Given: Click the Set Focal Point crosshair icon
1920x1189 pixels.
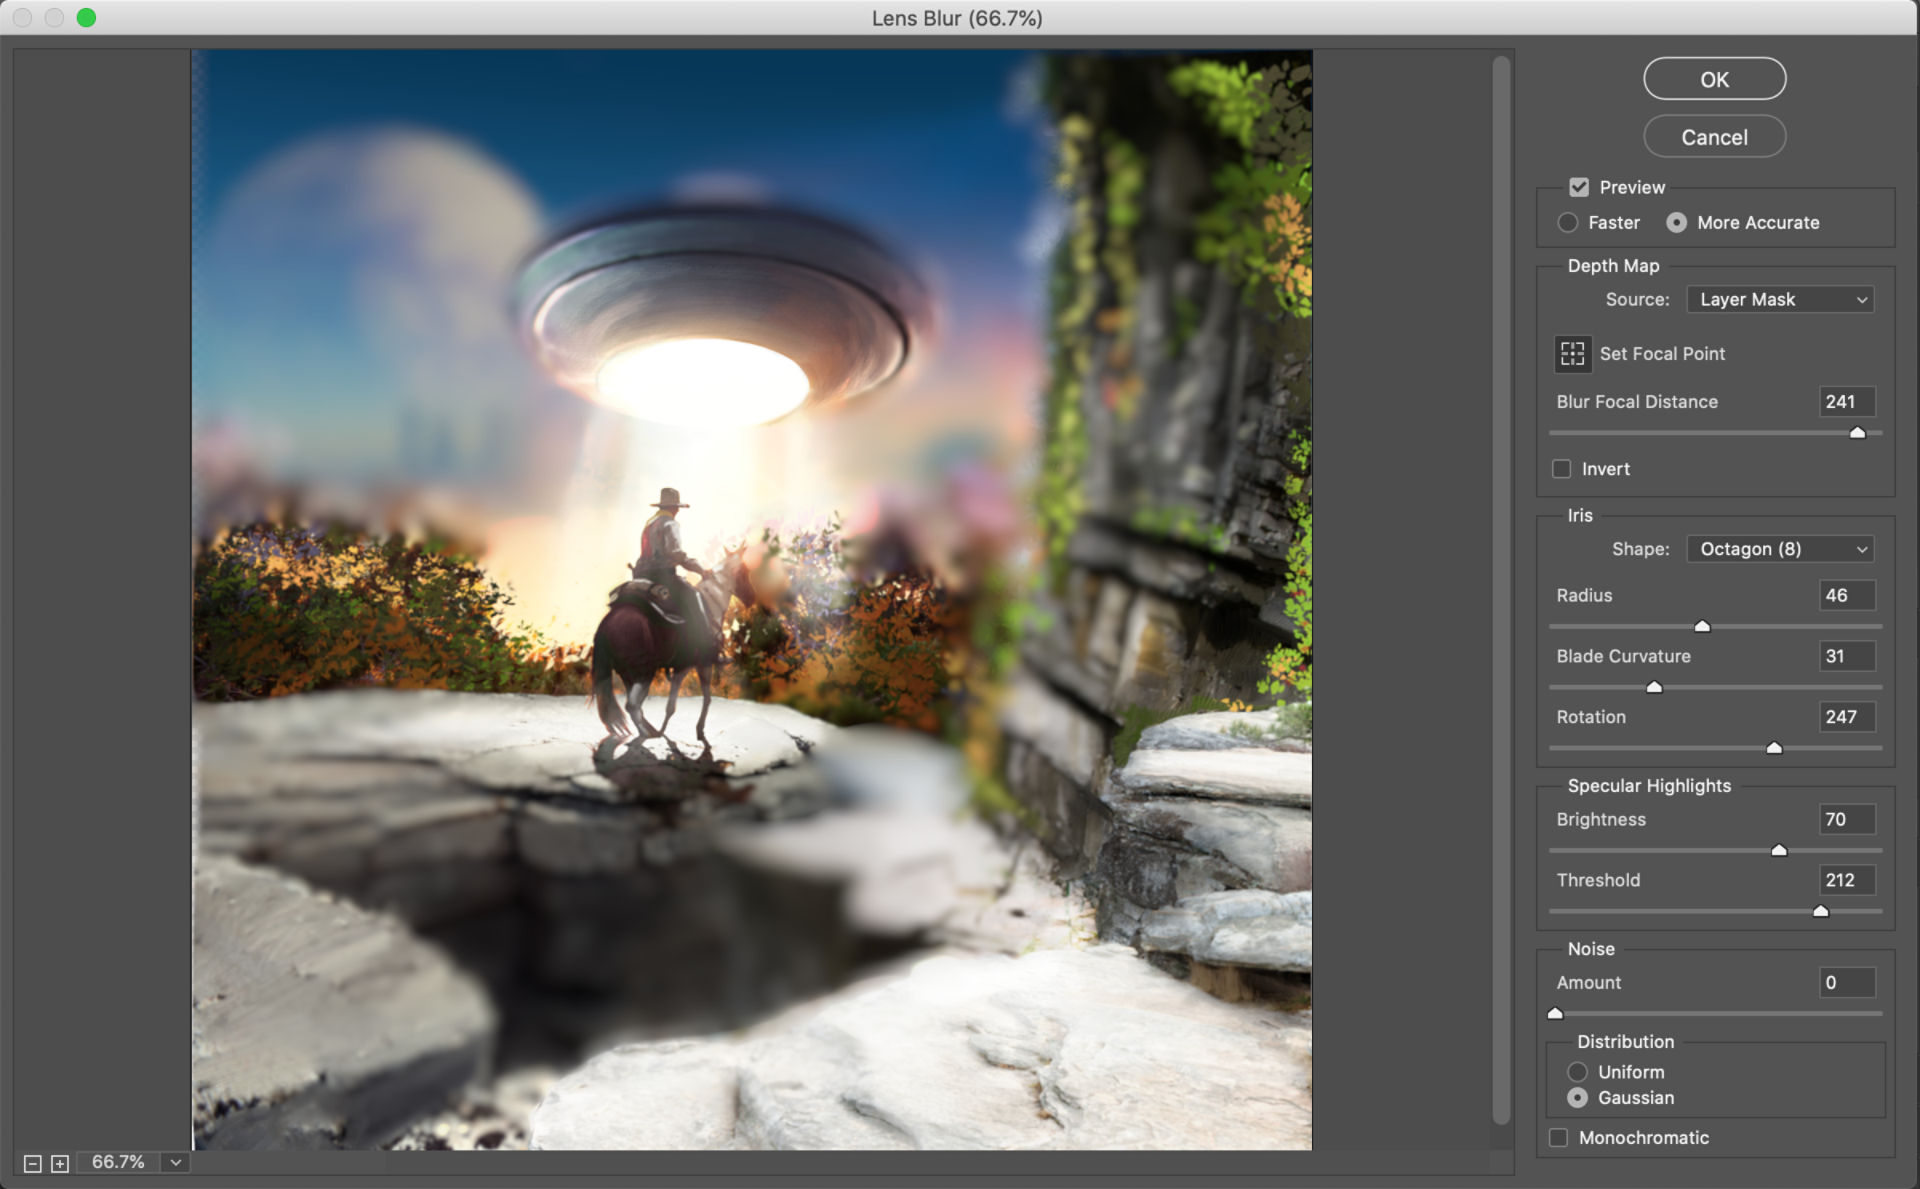Looking at the screenshot, I should [x=1573, y=354].
